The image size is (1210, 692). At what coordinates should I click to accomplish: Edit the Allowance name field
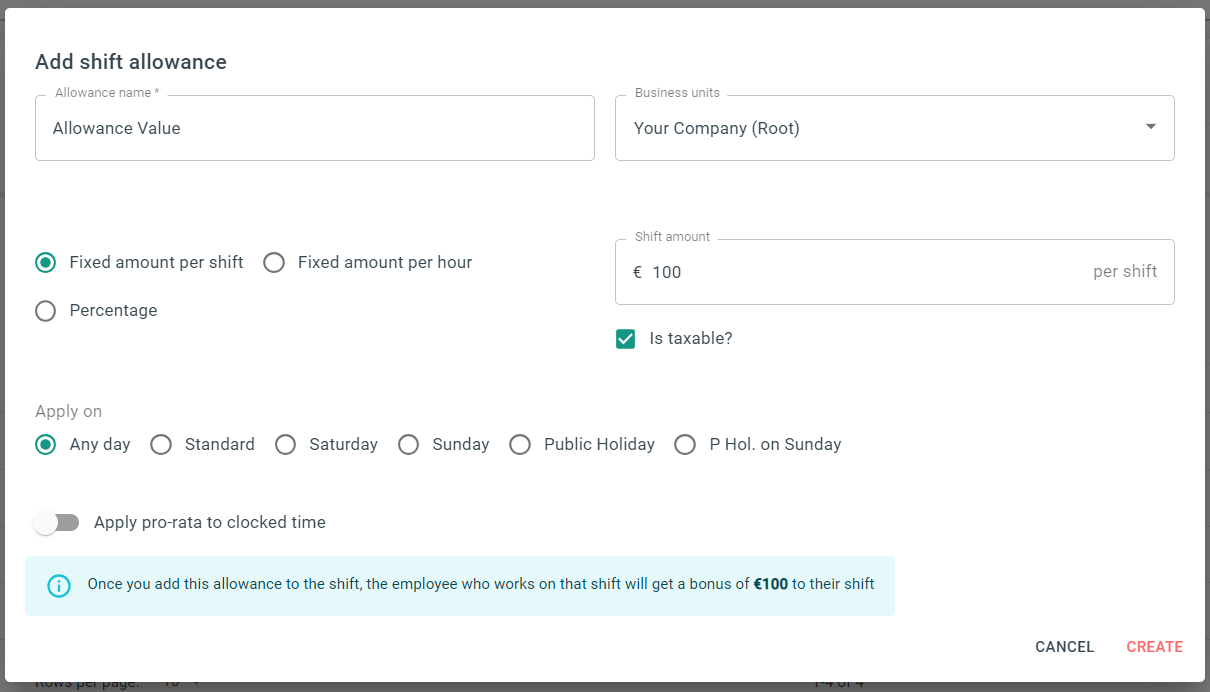coord(315,127)
